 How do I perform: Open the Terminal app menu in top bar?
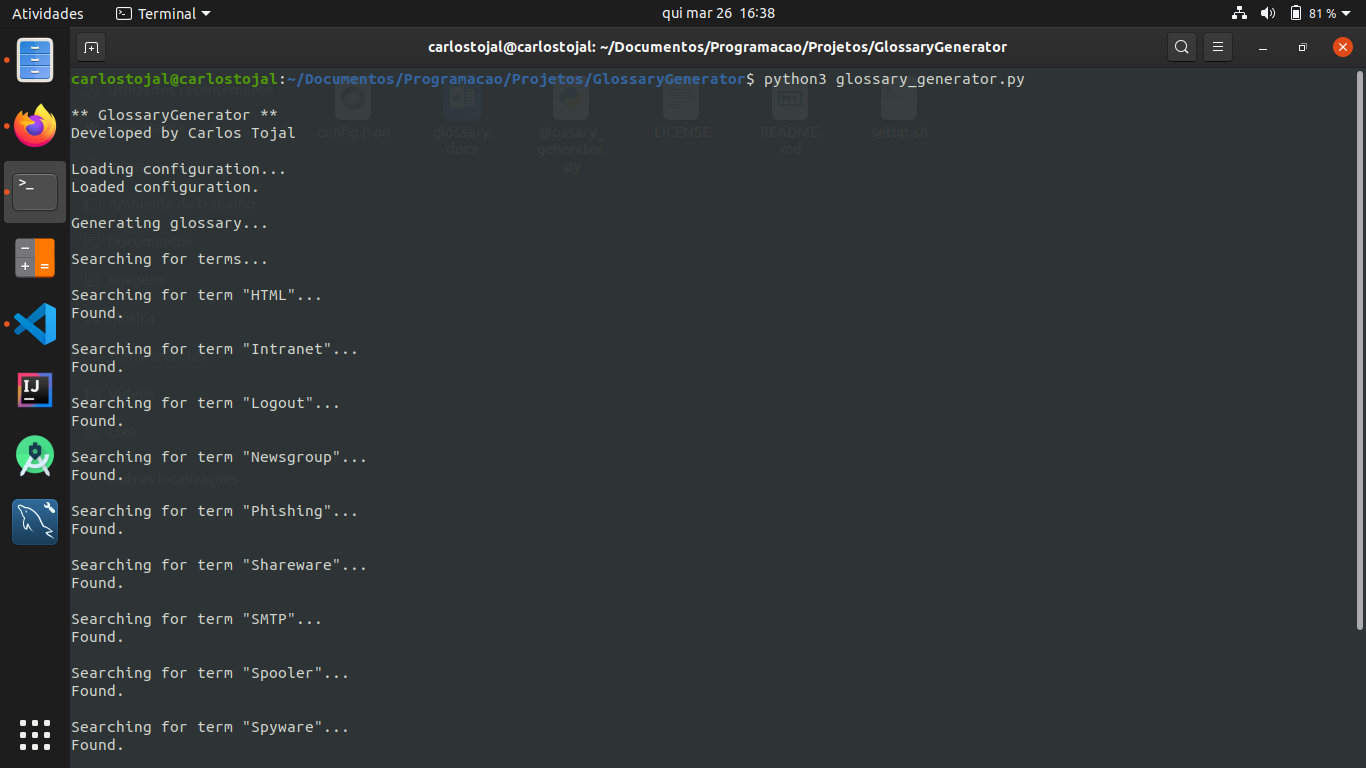[163, 13]
